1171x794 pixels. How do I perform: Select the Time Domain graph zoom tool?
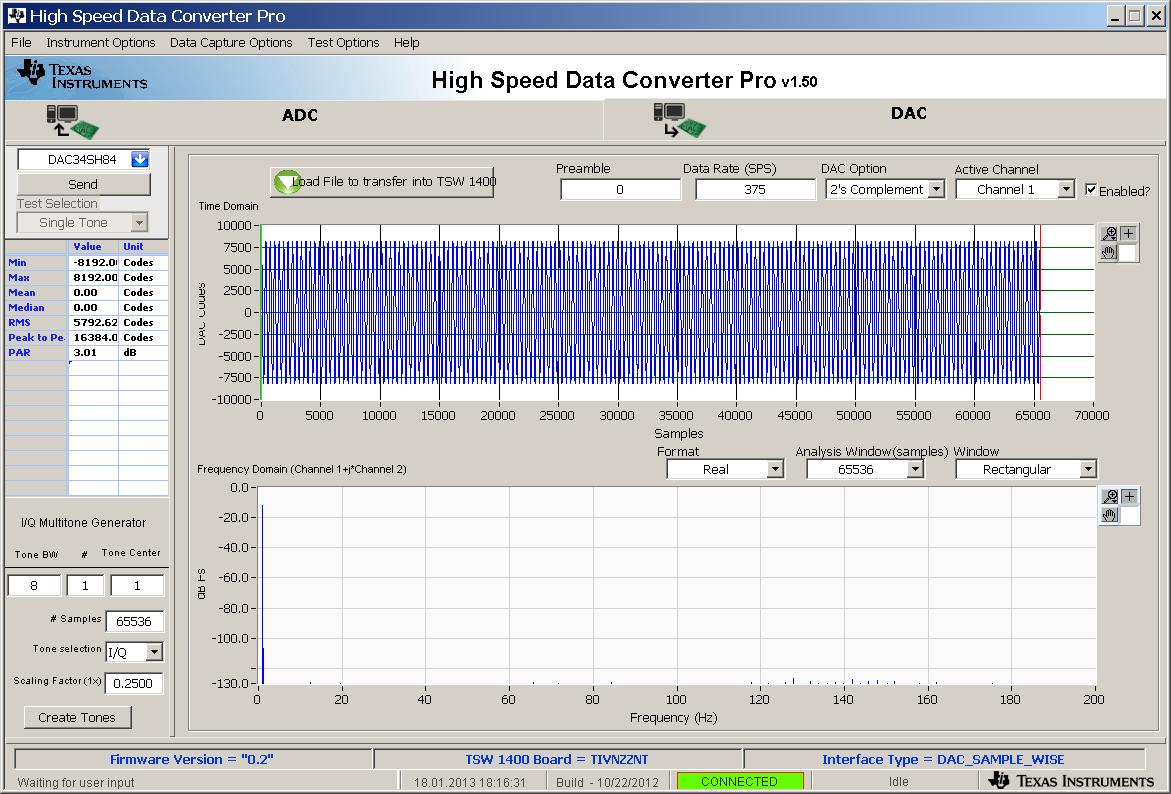1109,234
